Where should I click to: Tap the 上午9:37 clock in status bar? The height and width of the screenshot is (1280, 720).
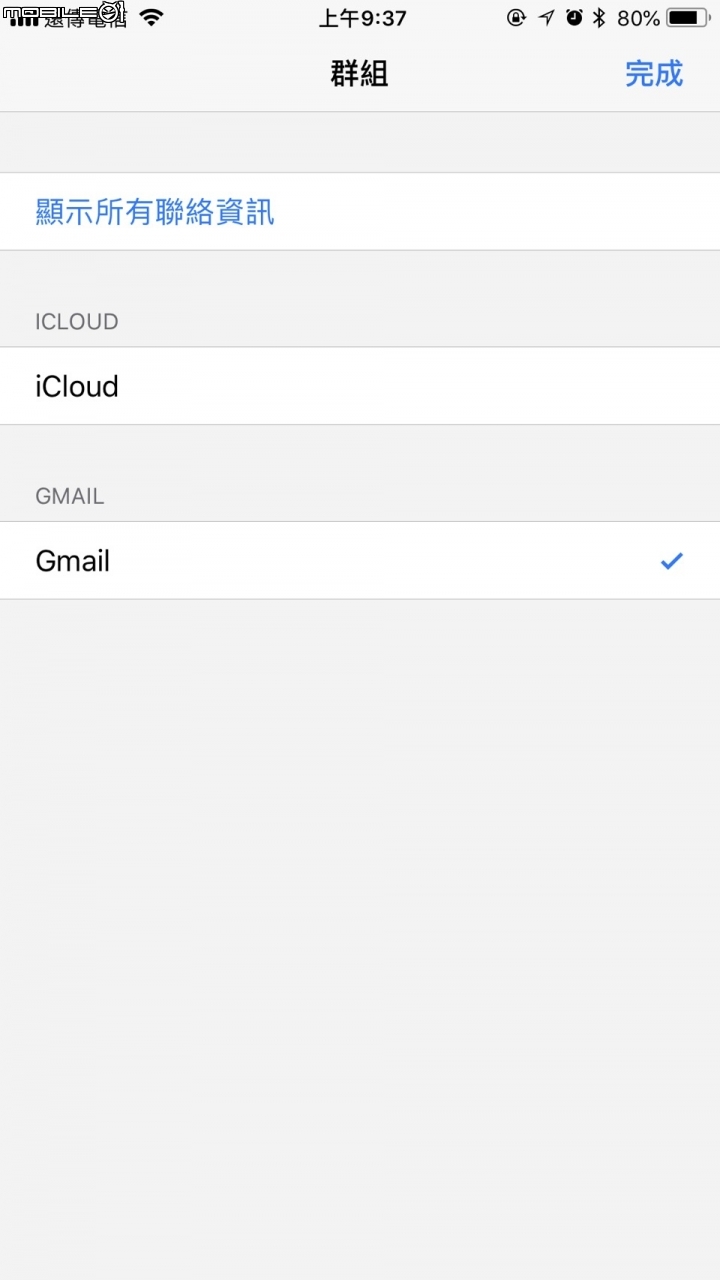pyautogui.click(x=363, y=18)
